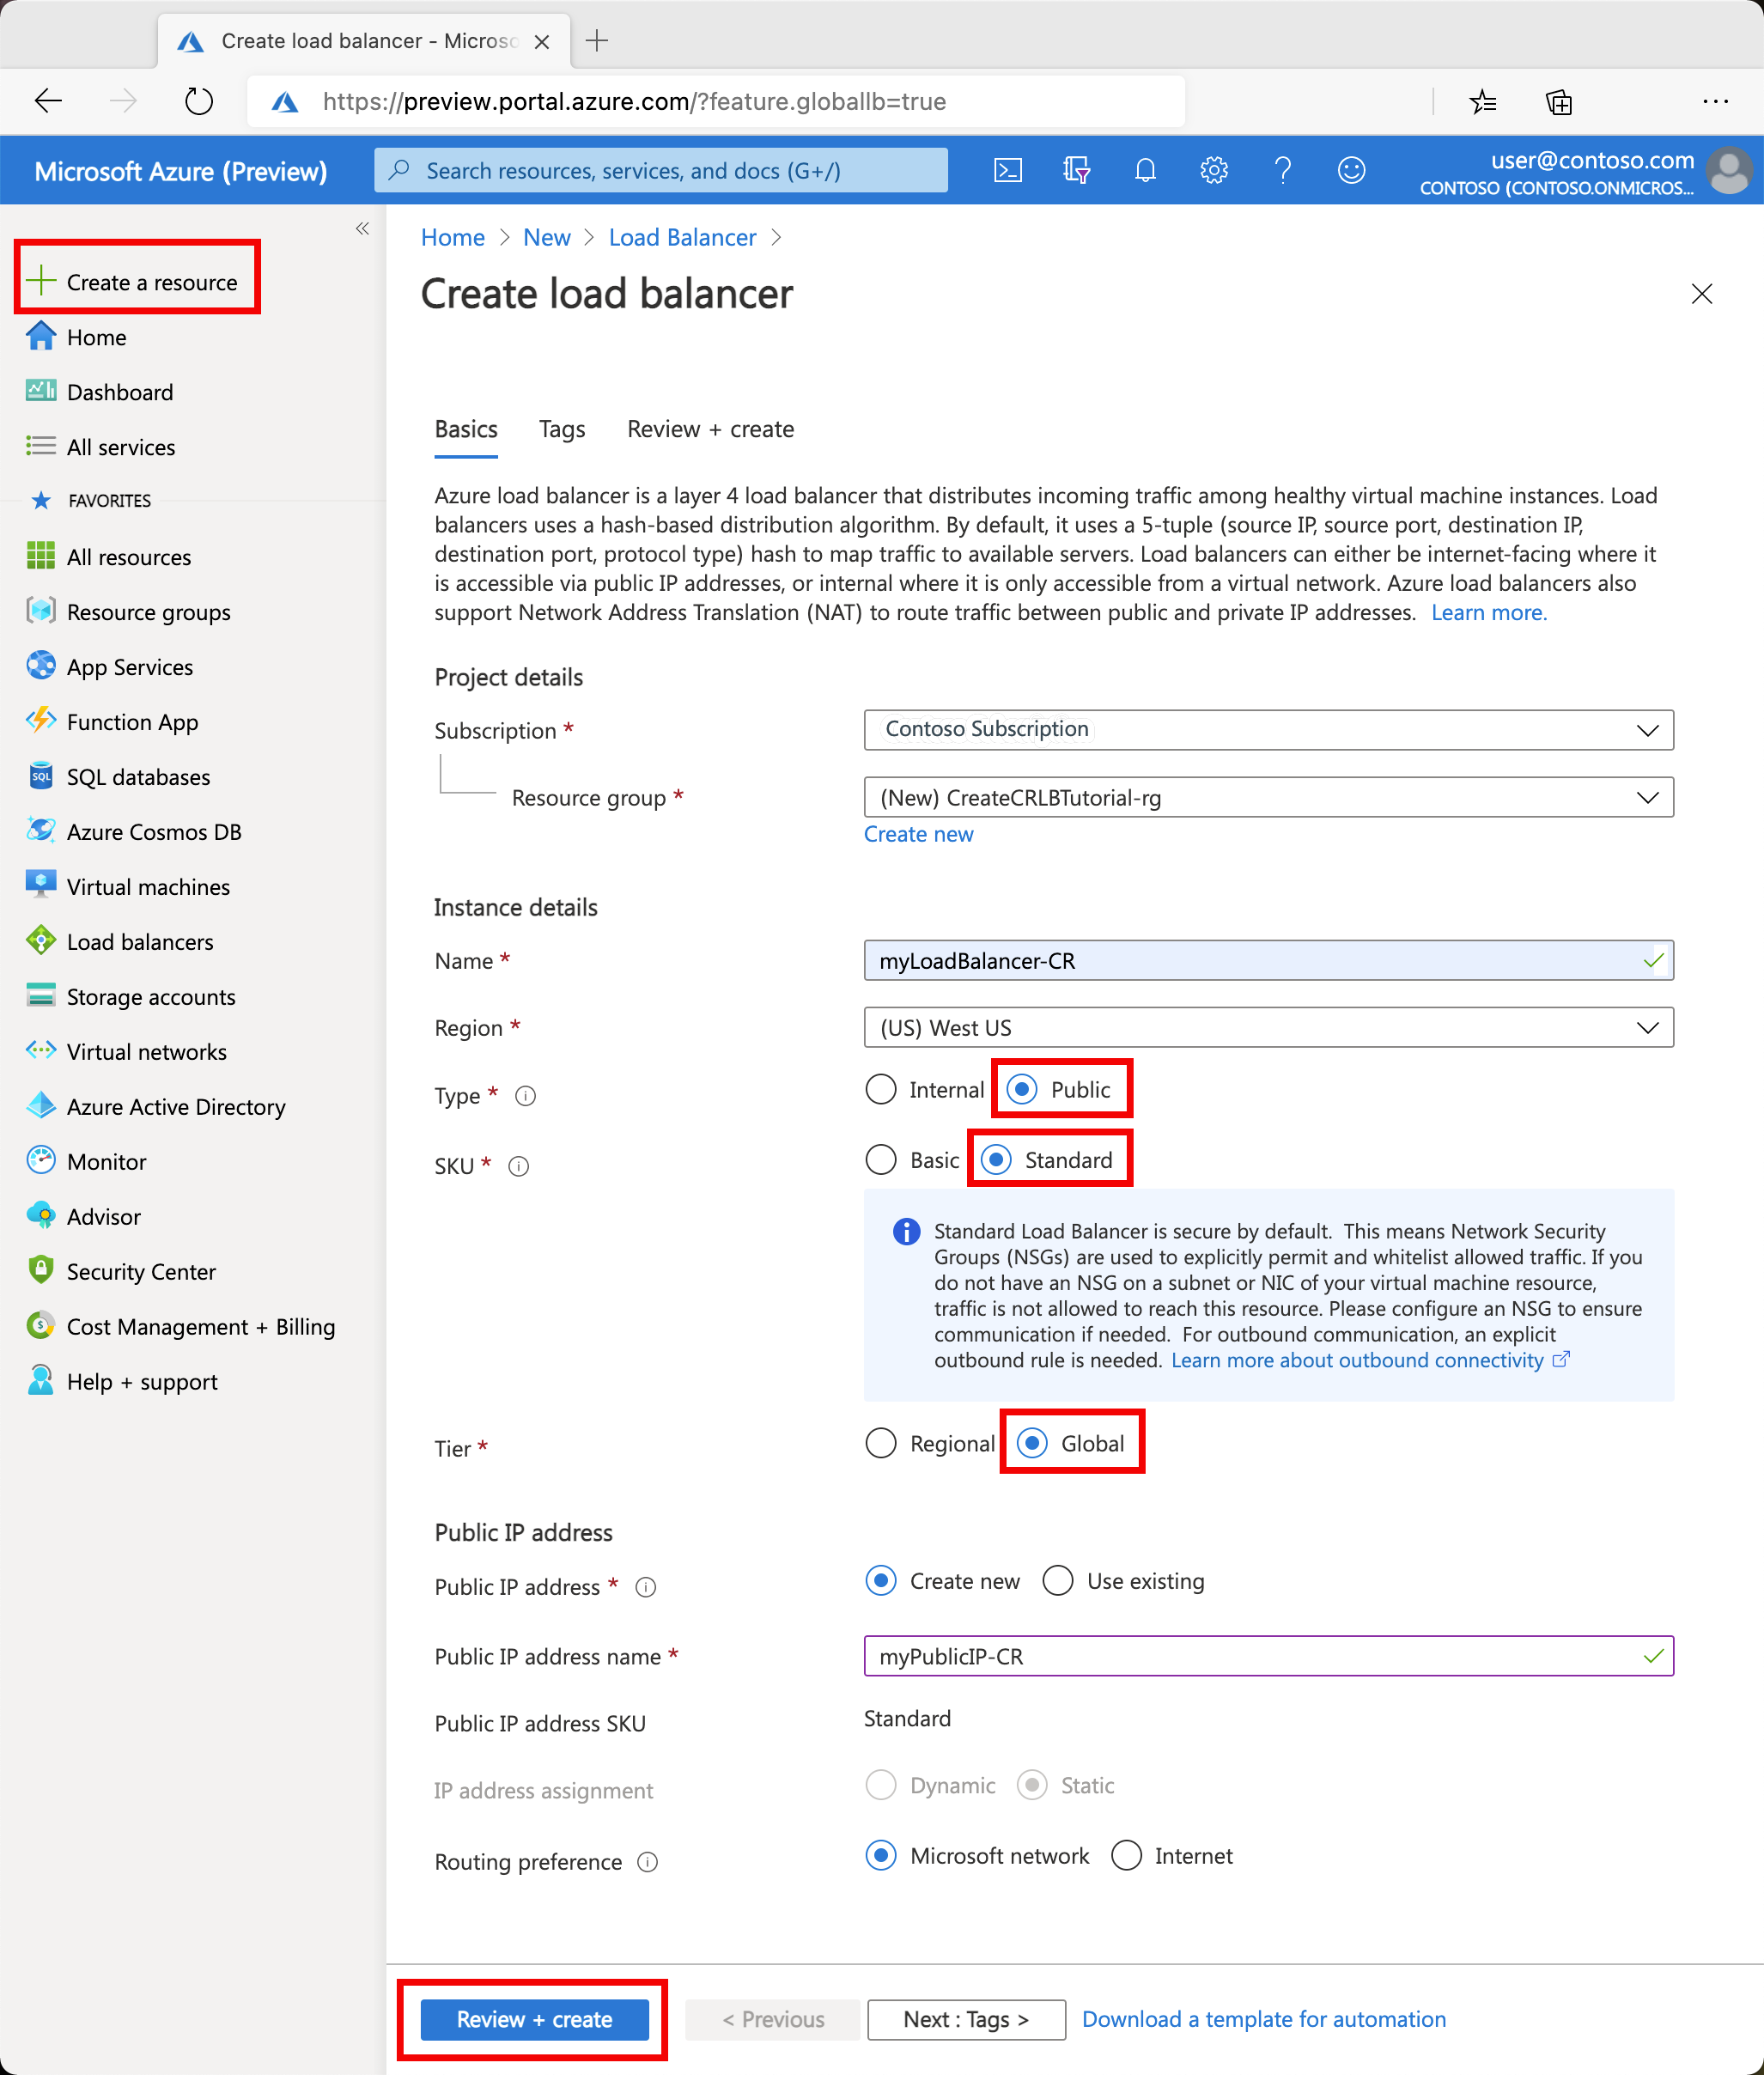Expand the Region dropdown
The image size is (1764, 2075).
click(1268, 1028)
